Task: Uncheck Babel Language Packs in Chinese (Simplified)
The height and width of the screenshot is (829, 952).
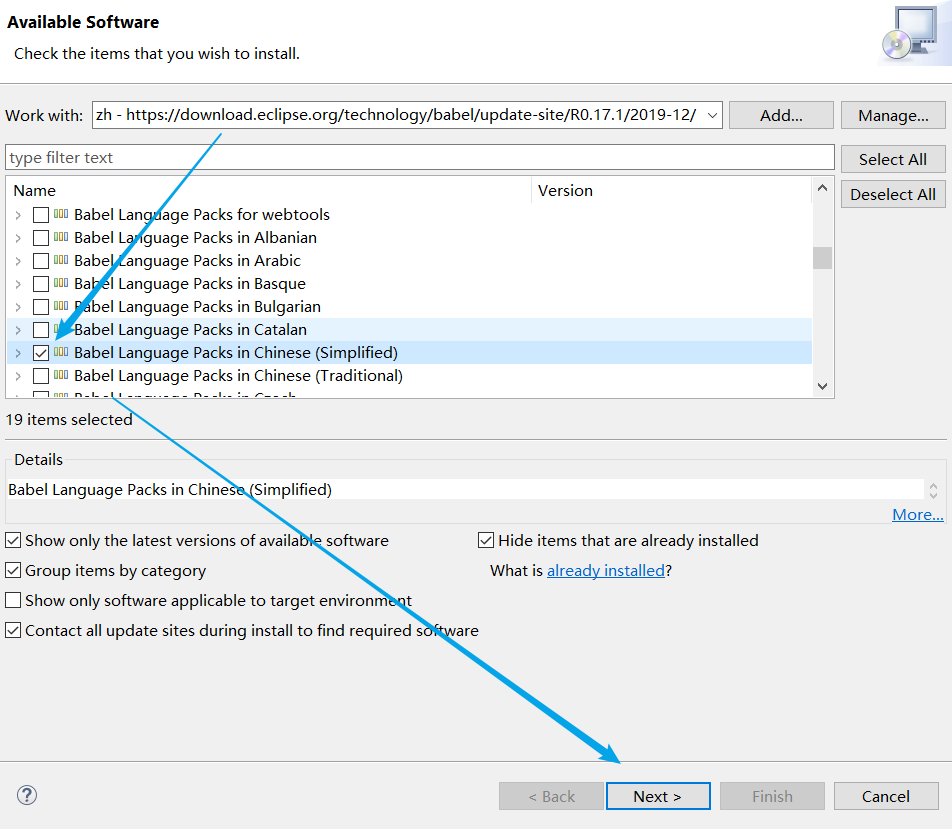Action: coord(41,353)
